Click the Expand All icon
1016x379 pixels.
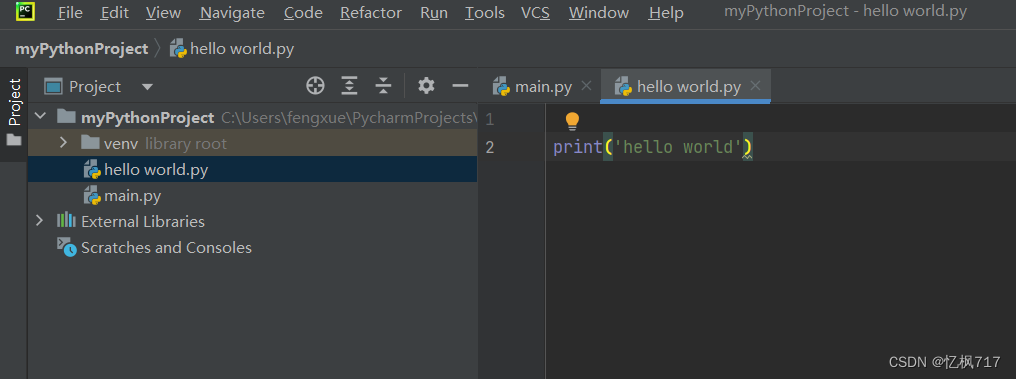click(x=349, y=86)
